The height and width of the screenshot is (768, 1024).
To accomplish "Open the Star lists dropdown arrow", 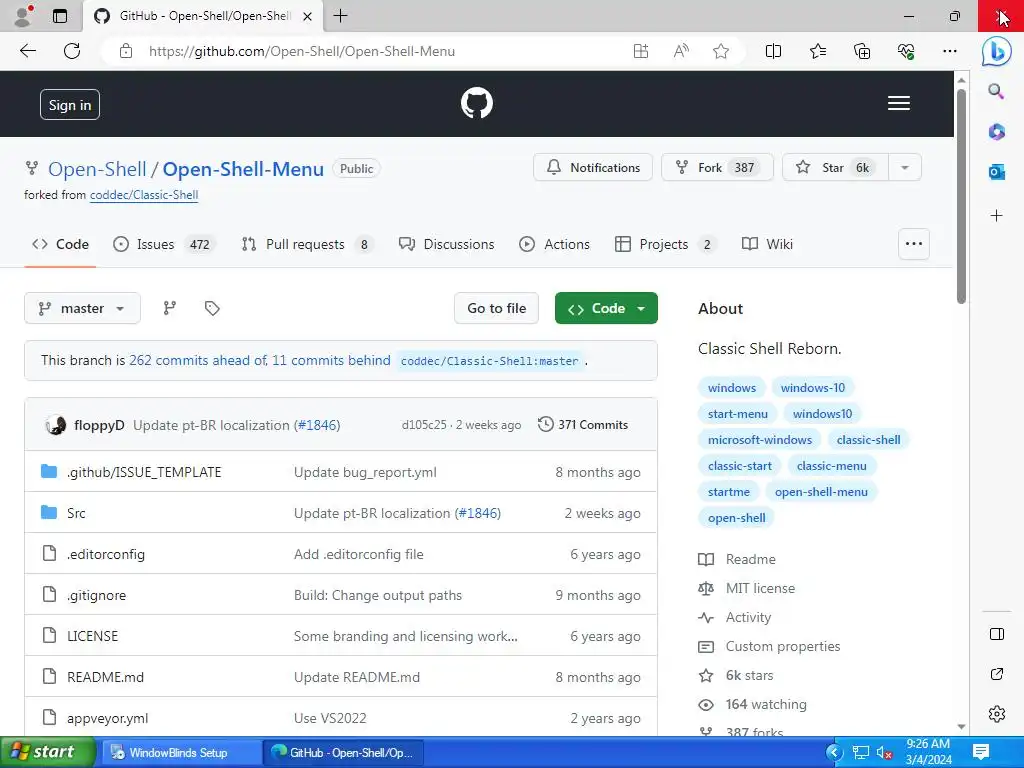I will point(904,168).
